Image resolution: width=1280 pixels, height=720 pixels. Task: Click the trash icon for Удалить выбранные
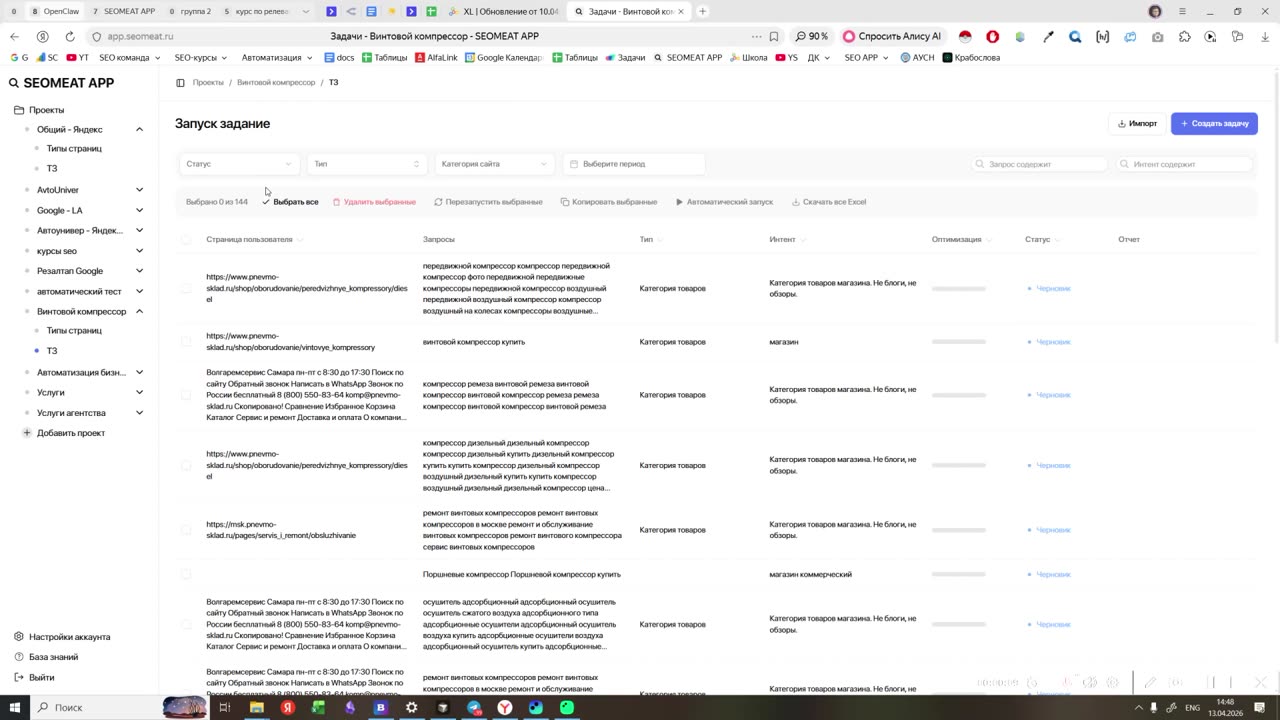coord(336,202)
